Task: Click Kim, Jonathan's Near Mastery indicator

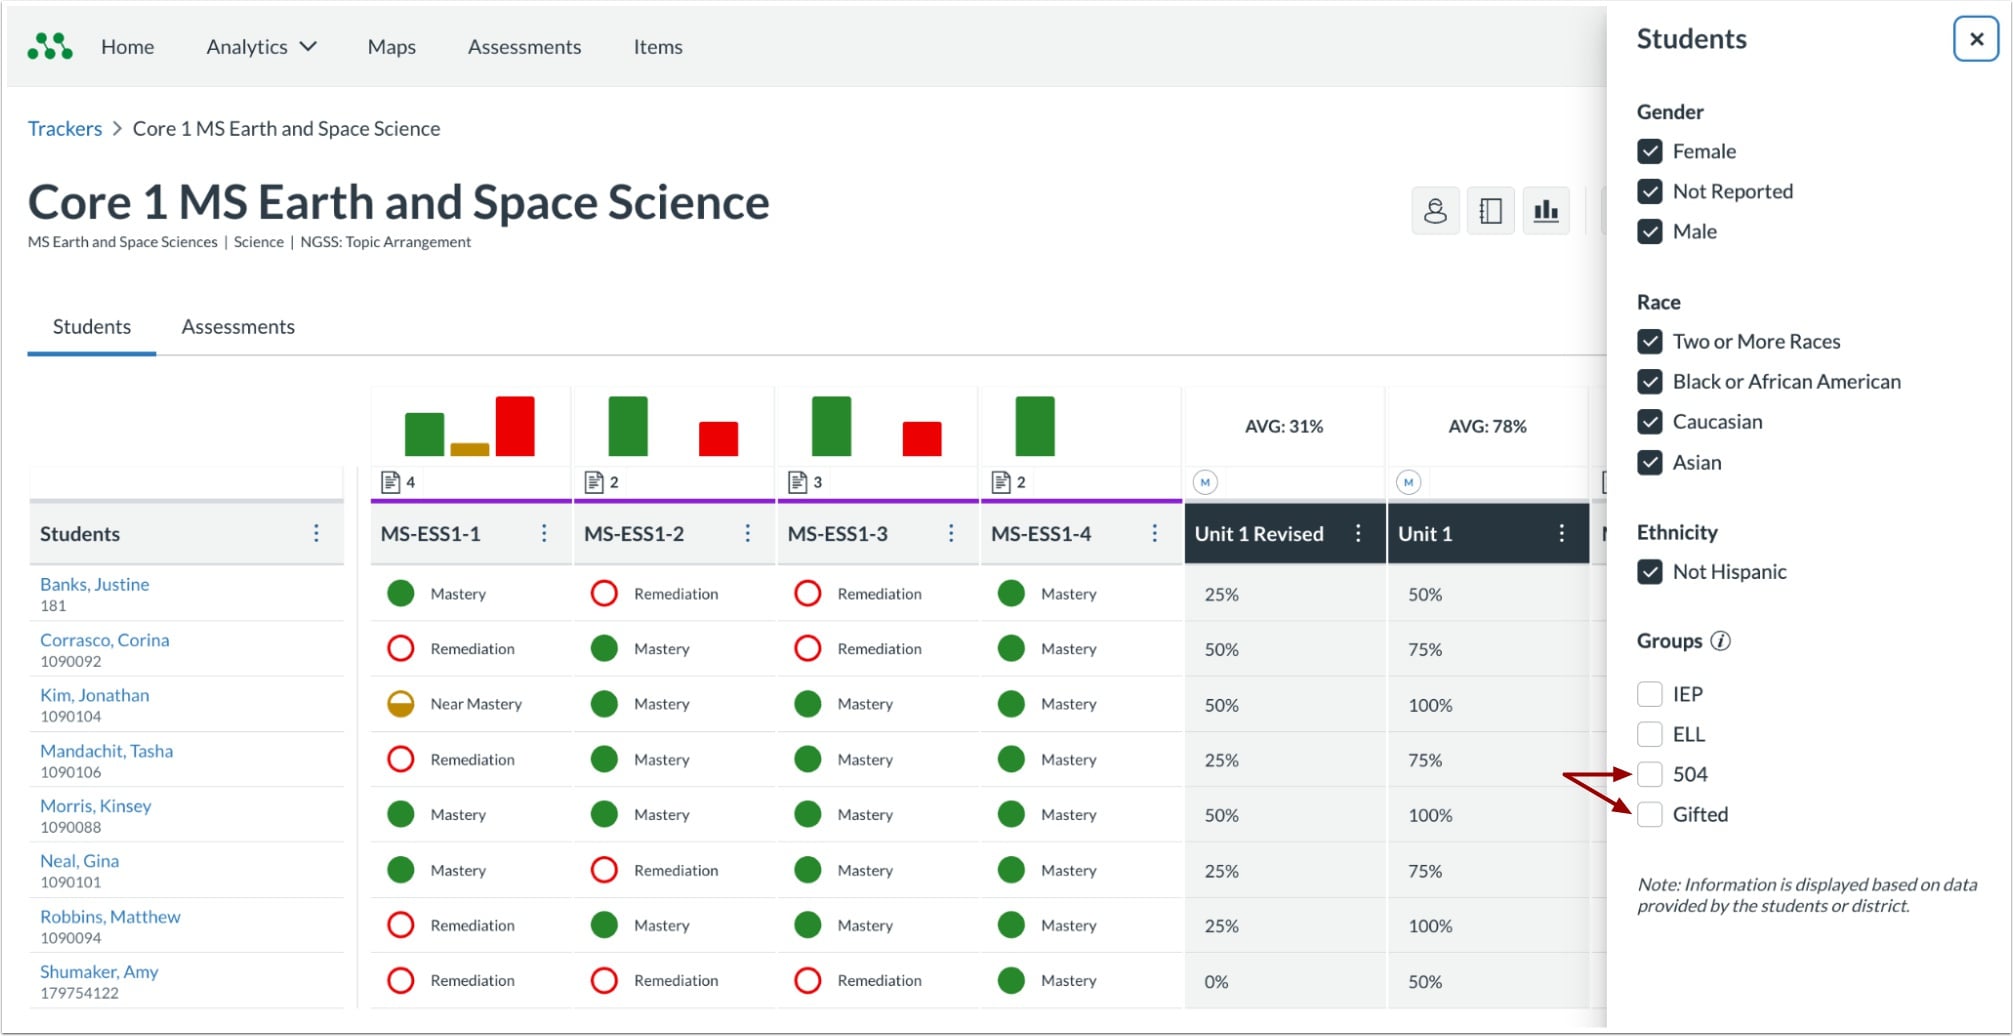Action: pyautogui.click(x=401, y=704)
